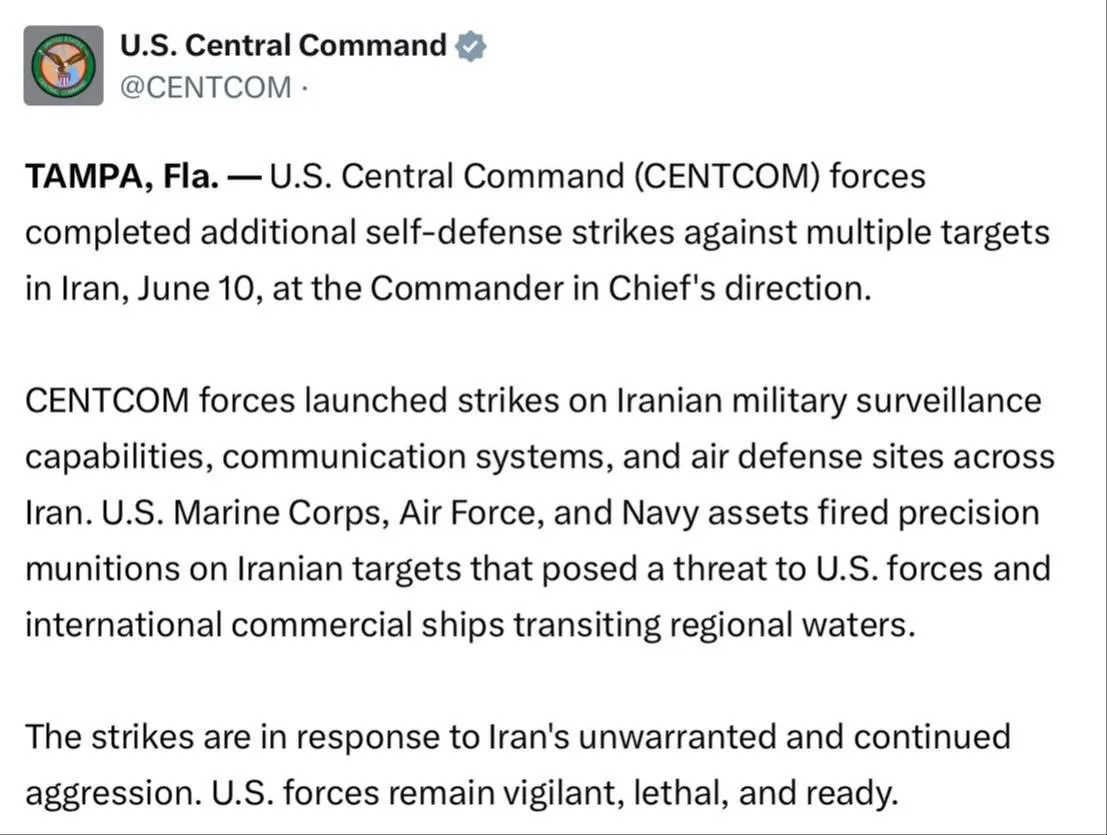Open the @CENTCOM handle
This screenshot has height=835, width=1107.
[x=205, y=88]
